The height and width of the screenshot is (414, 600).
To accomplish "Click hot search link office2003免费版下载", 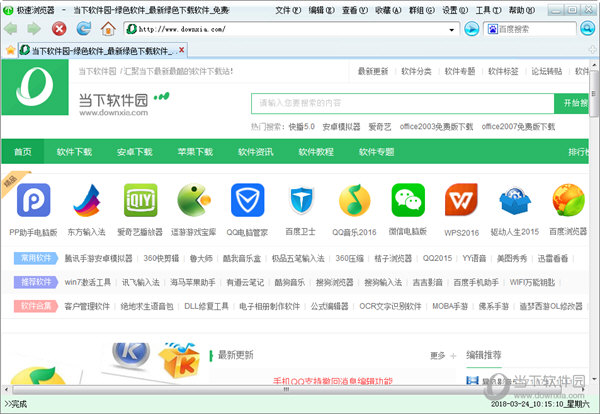I will 436,127.
